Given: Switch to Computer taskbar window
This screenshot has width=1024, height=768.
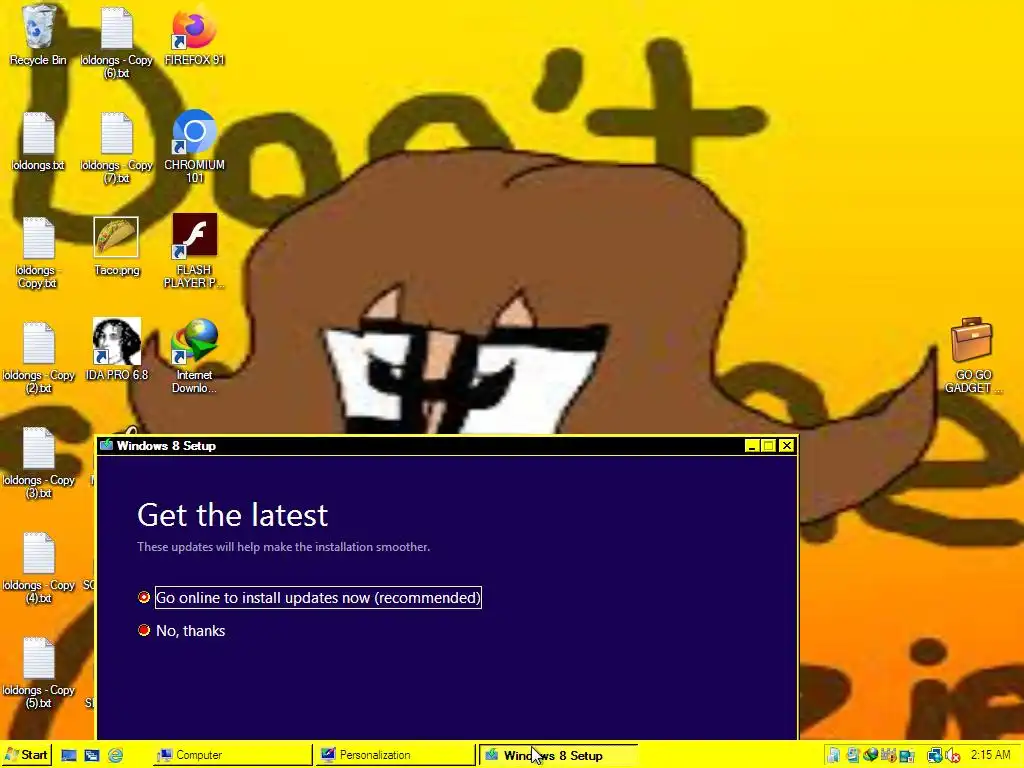Looking at the screenshot, I should 232,755.
